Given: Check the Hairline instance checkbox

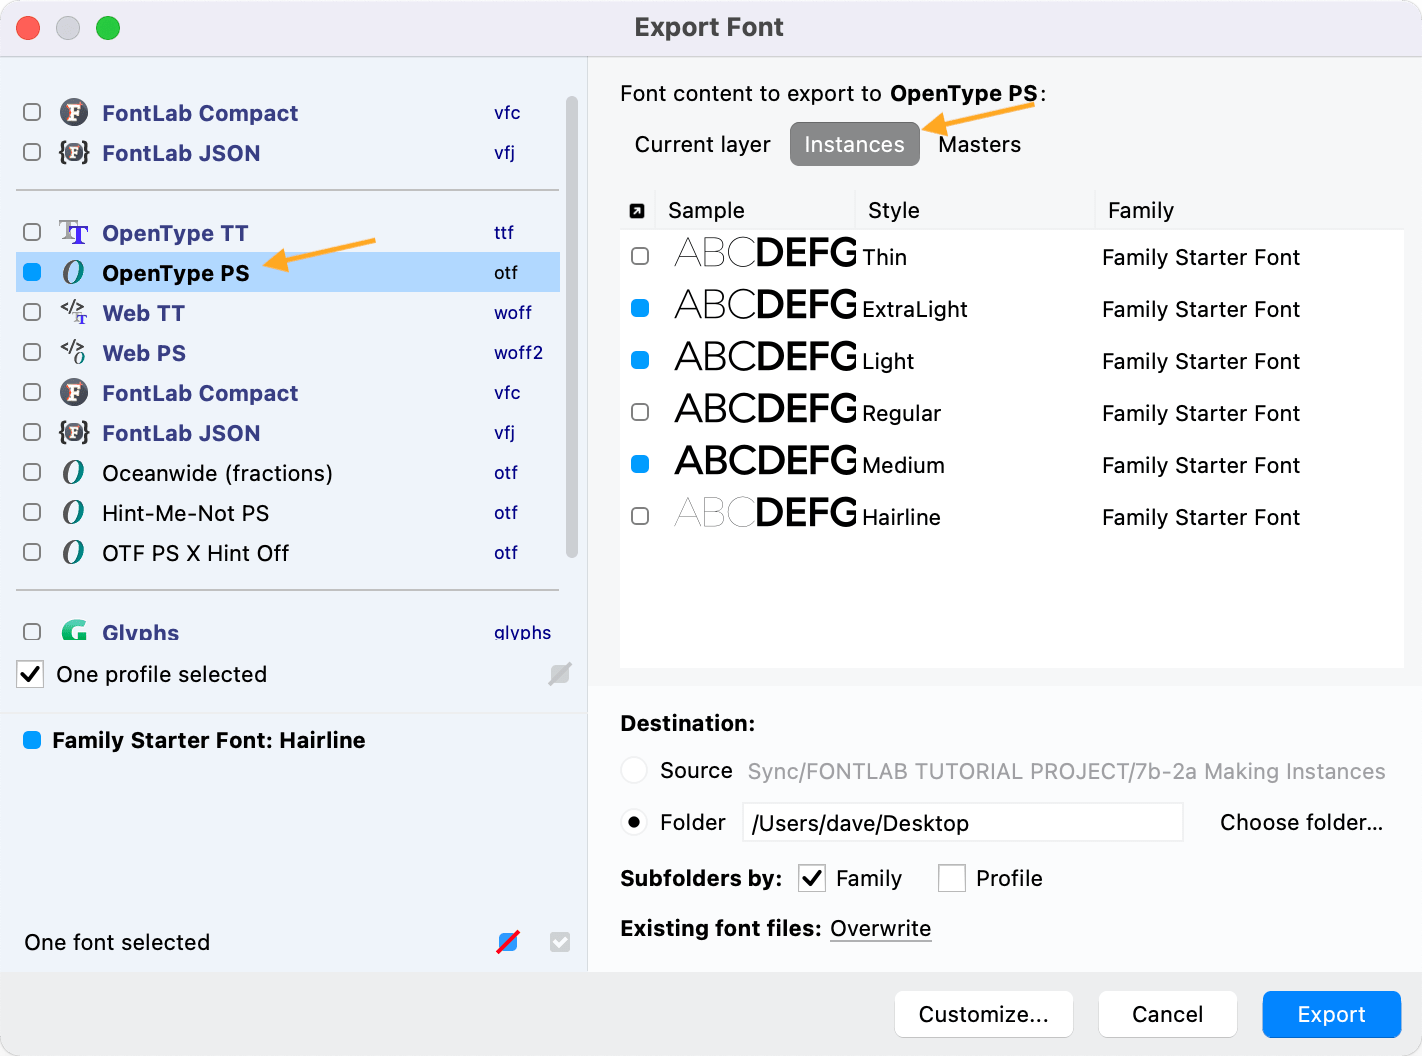Looking at the screenshot, I should tap(640, 516).
